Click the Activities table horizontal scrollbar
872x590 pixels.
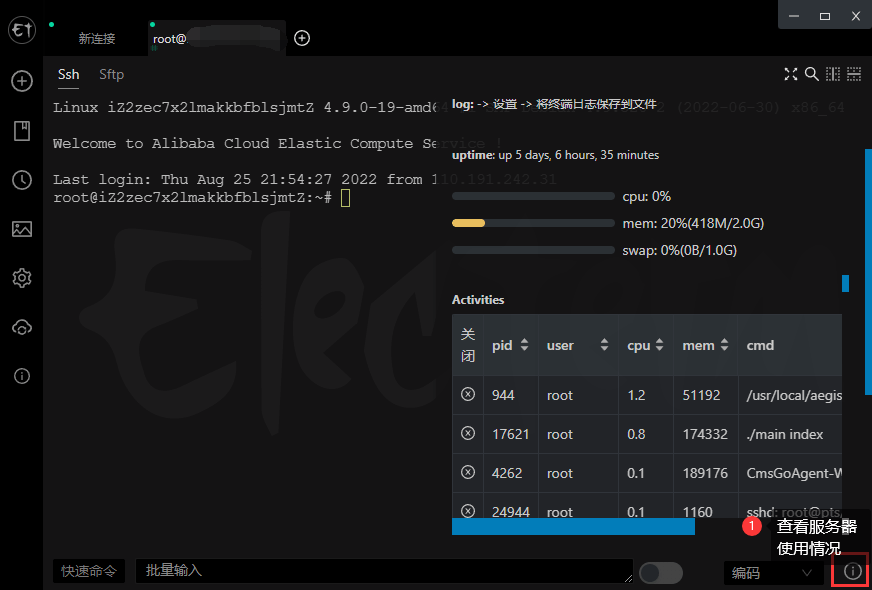point(573,527)
